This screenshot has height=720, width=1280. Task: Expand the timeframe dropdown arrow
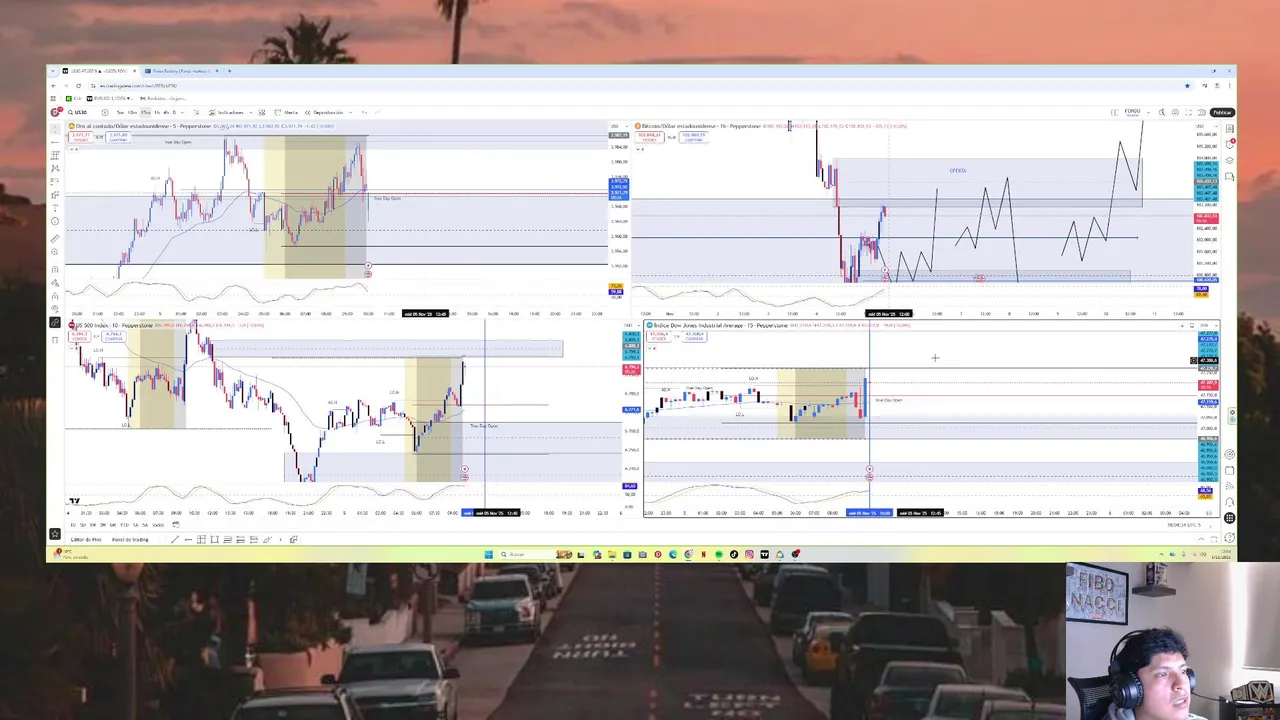(x=182, y=112)
